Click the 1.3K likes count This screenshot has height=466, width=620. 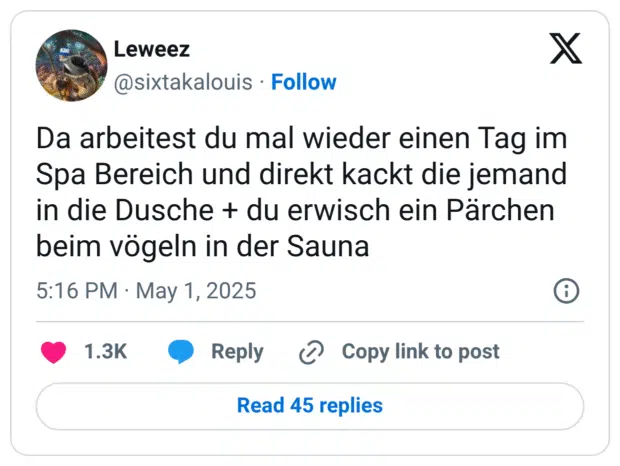104,352
